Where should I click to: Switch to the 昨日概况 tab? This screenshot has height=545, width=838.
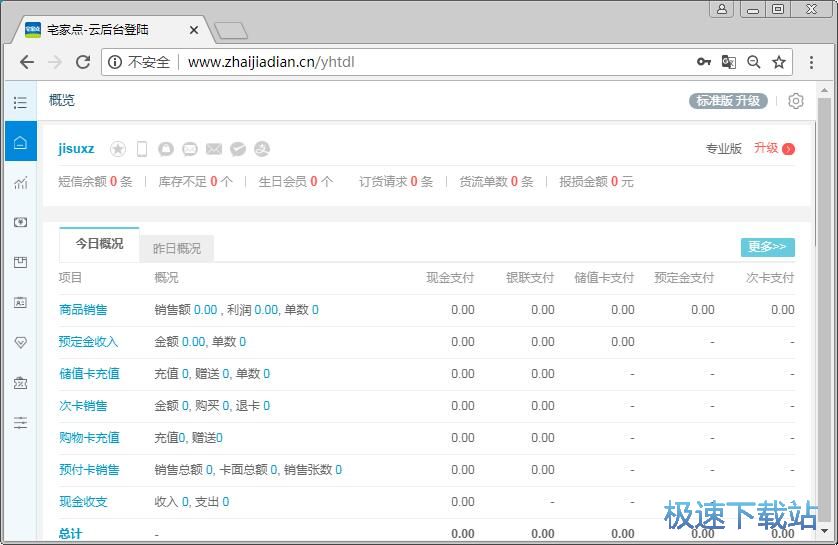177,248
